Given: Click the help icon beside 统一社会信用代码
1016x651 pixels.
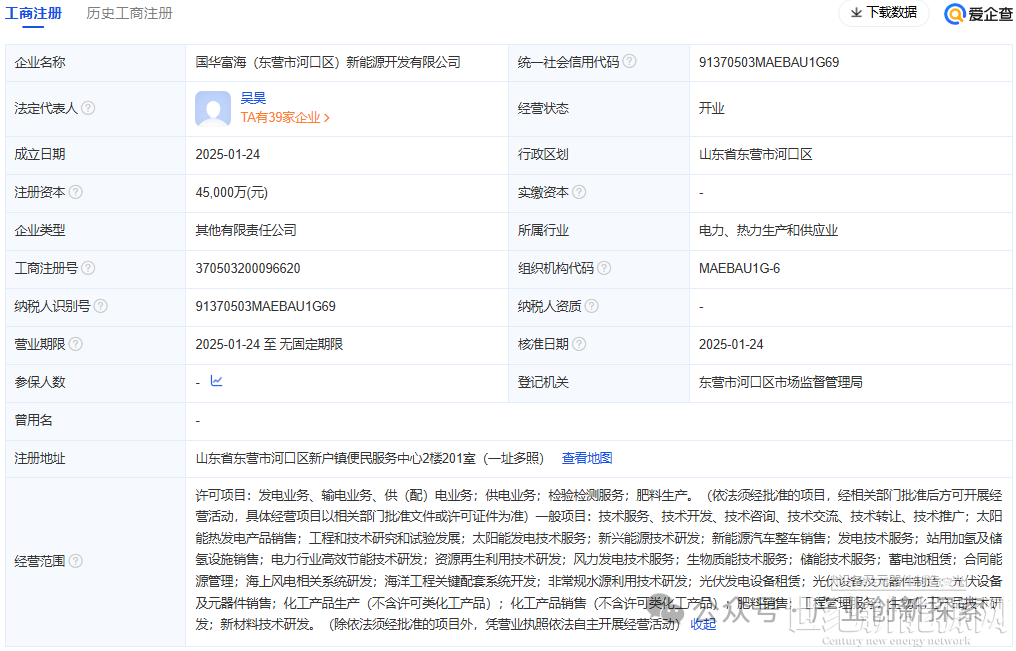Looking at the screenshot, I should pyautogui.click(x=629, y=62).
